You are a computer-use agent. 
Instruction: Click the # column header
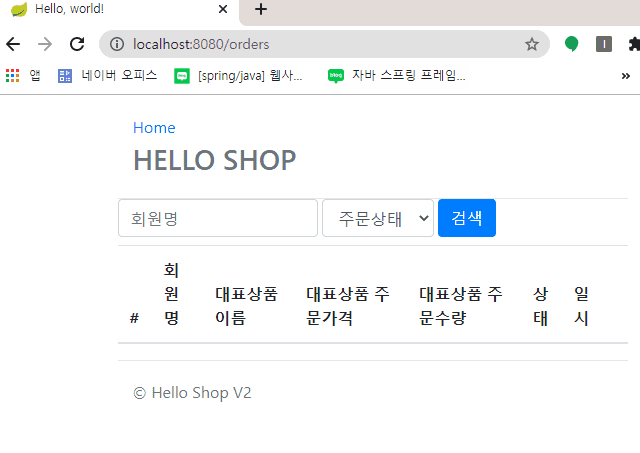pyautogui.click(x=134, y=318)
